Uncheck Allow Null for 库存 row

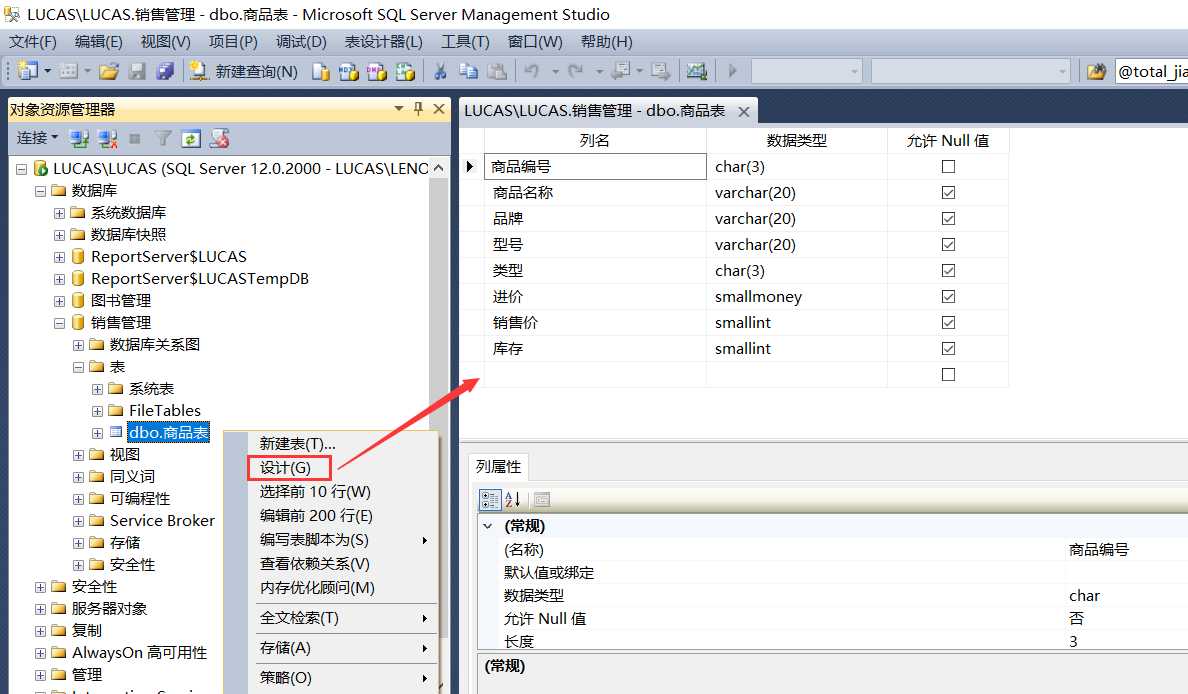pyautogui.click(x=948, y=349)
